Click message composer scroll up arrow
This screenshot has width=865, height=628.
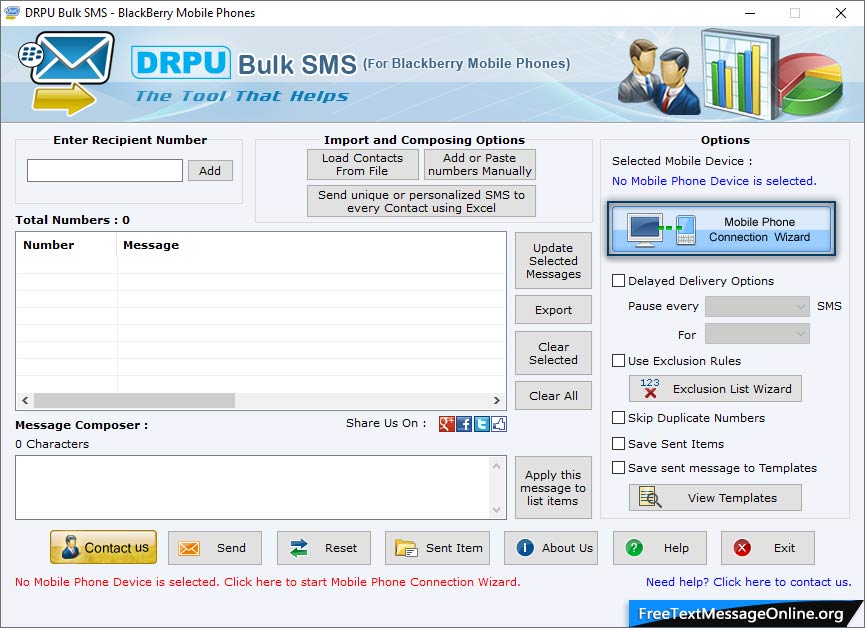point(496,466)
